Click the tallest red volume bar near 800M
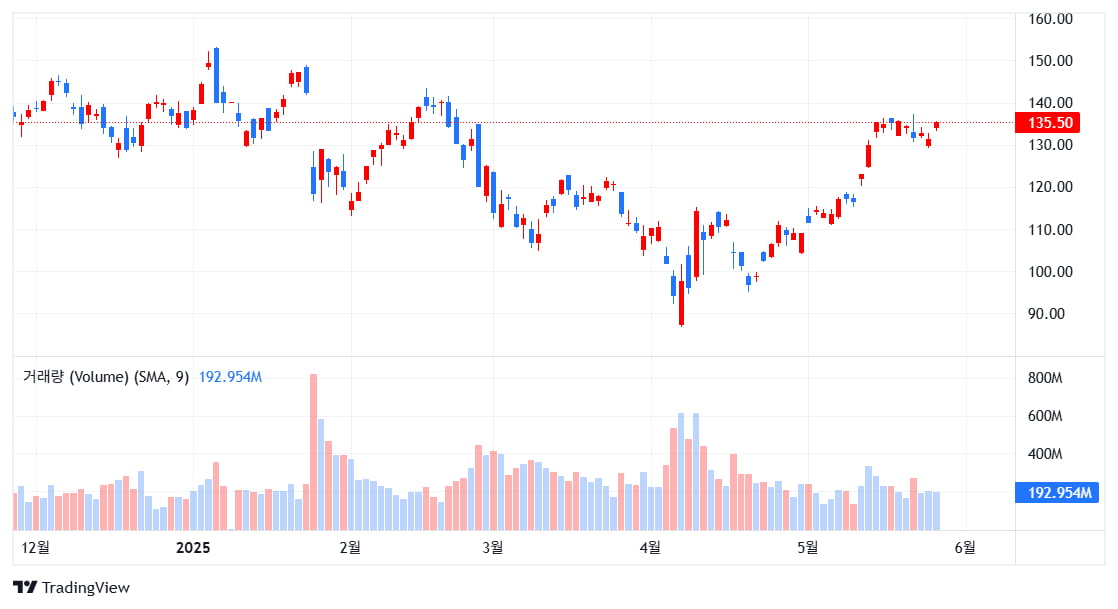 coord(313,452)
